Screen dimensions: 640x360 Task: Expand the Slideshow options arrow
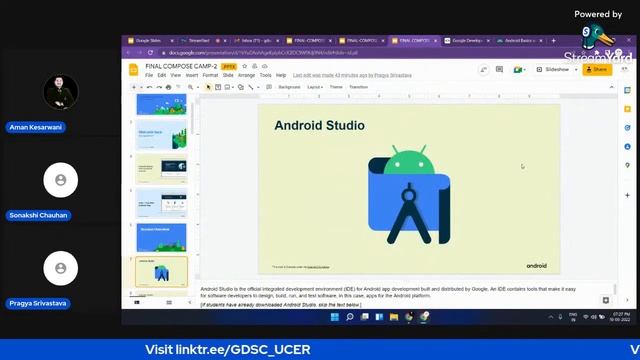click(576, 70)
